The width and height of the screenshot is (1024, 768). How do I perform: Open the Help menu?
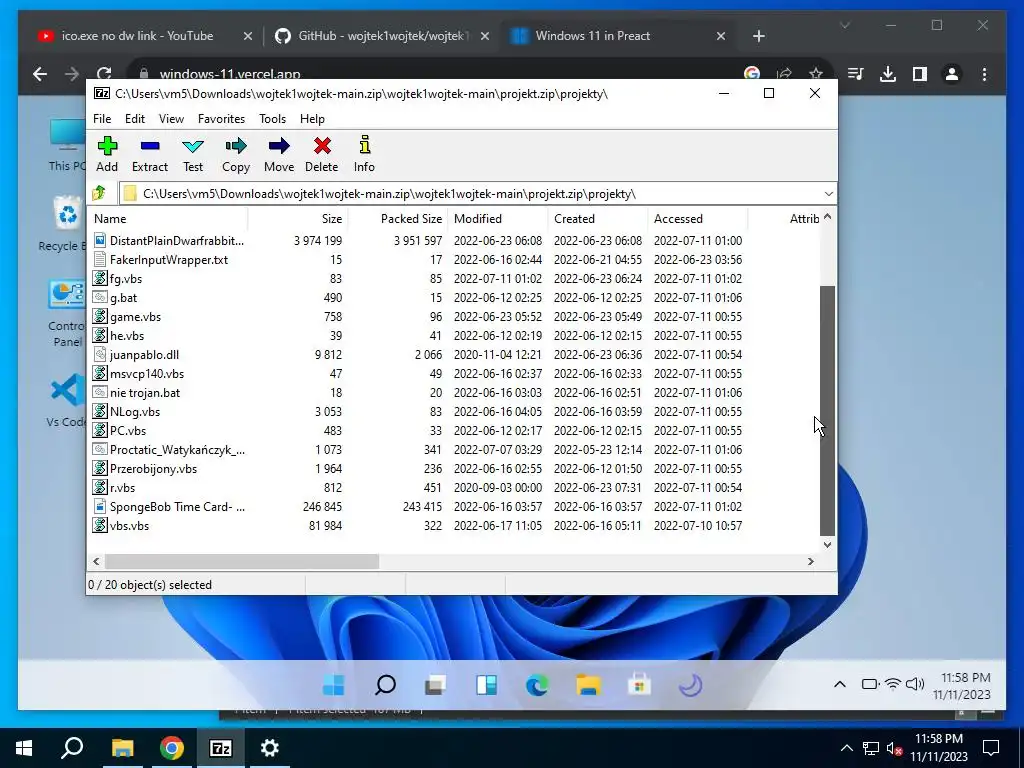[312, 119]
